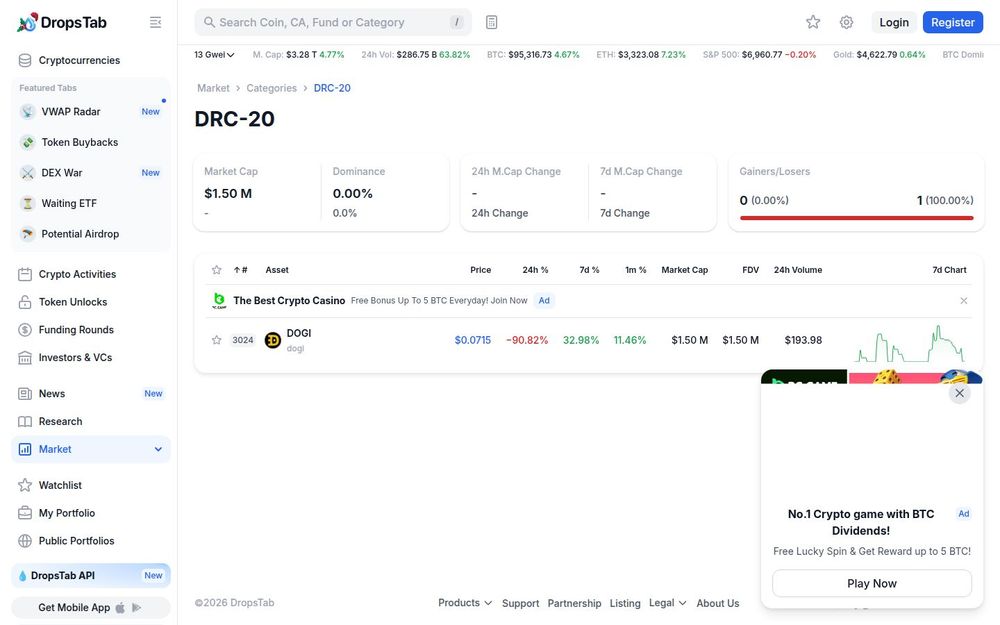Open Token Buybacks featured tab
The image size is (1000, 625).
(x=91, y=142)
